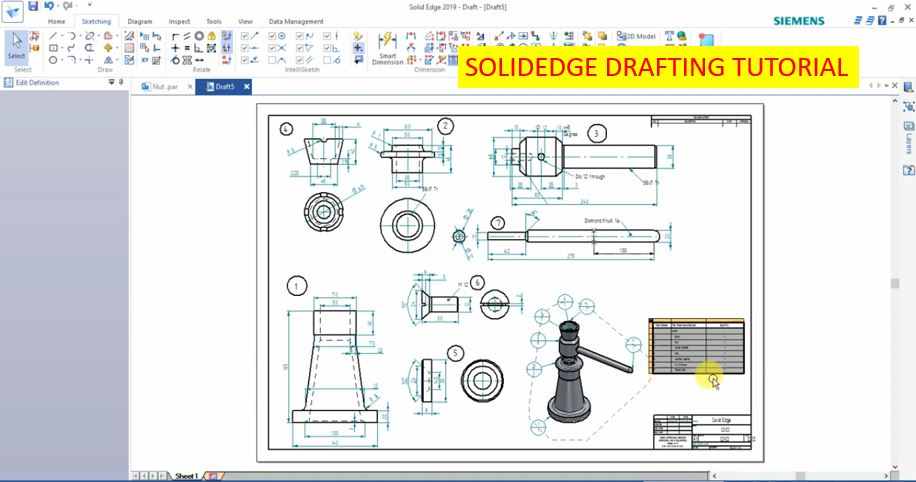
Task: Open the Arc tool dropdown arrow
Action: coord(81,36)
